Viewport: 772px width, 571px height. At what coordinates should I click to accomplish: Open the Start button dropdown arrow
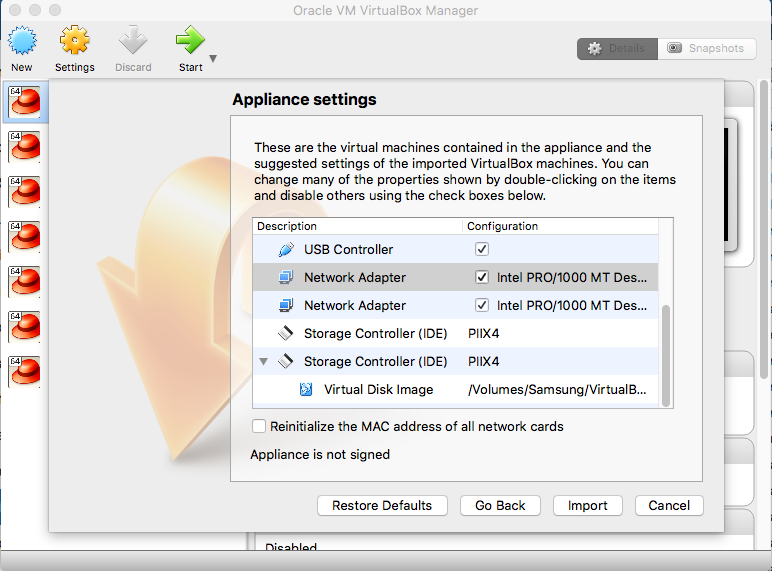[x=213, y=59]
